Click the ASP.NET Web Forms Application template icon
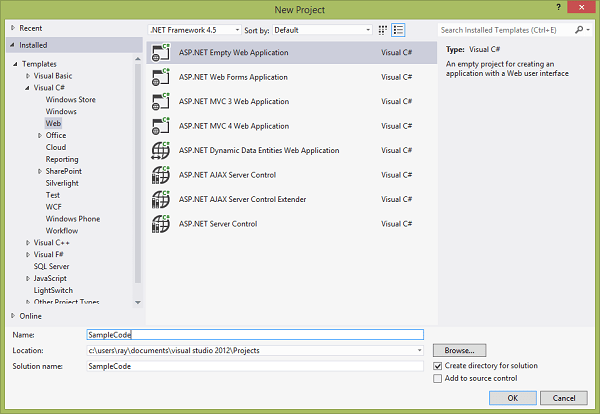 tap(160, 77)
